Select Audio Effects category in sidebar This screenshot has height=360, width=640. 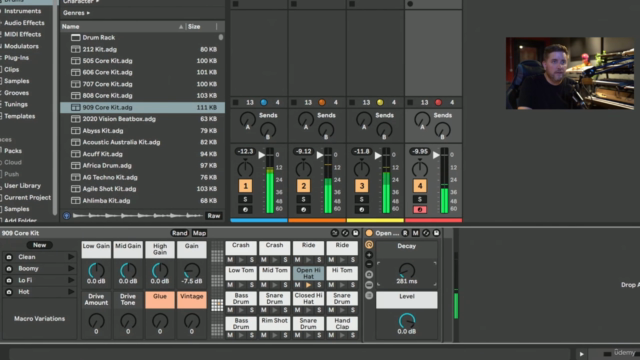24,23
